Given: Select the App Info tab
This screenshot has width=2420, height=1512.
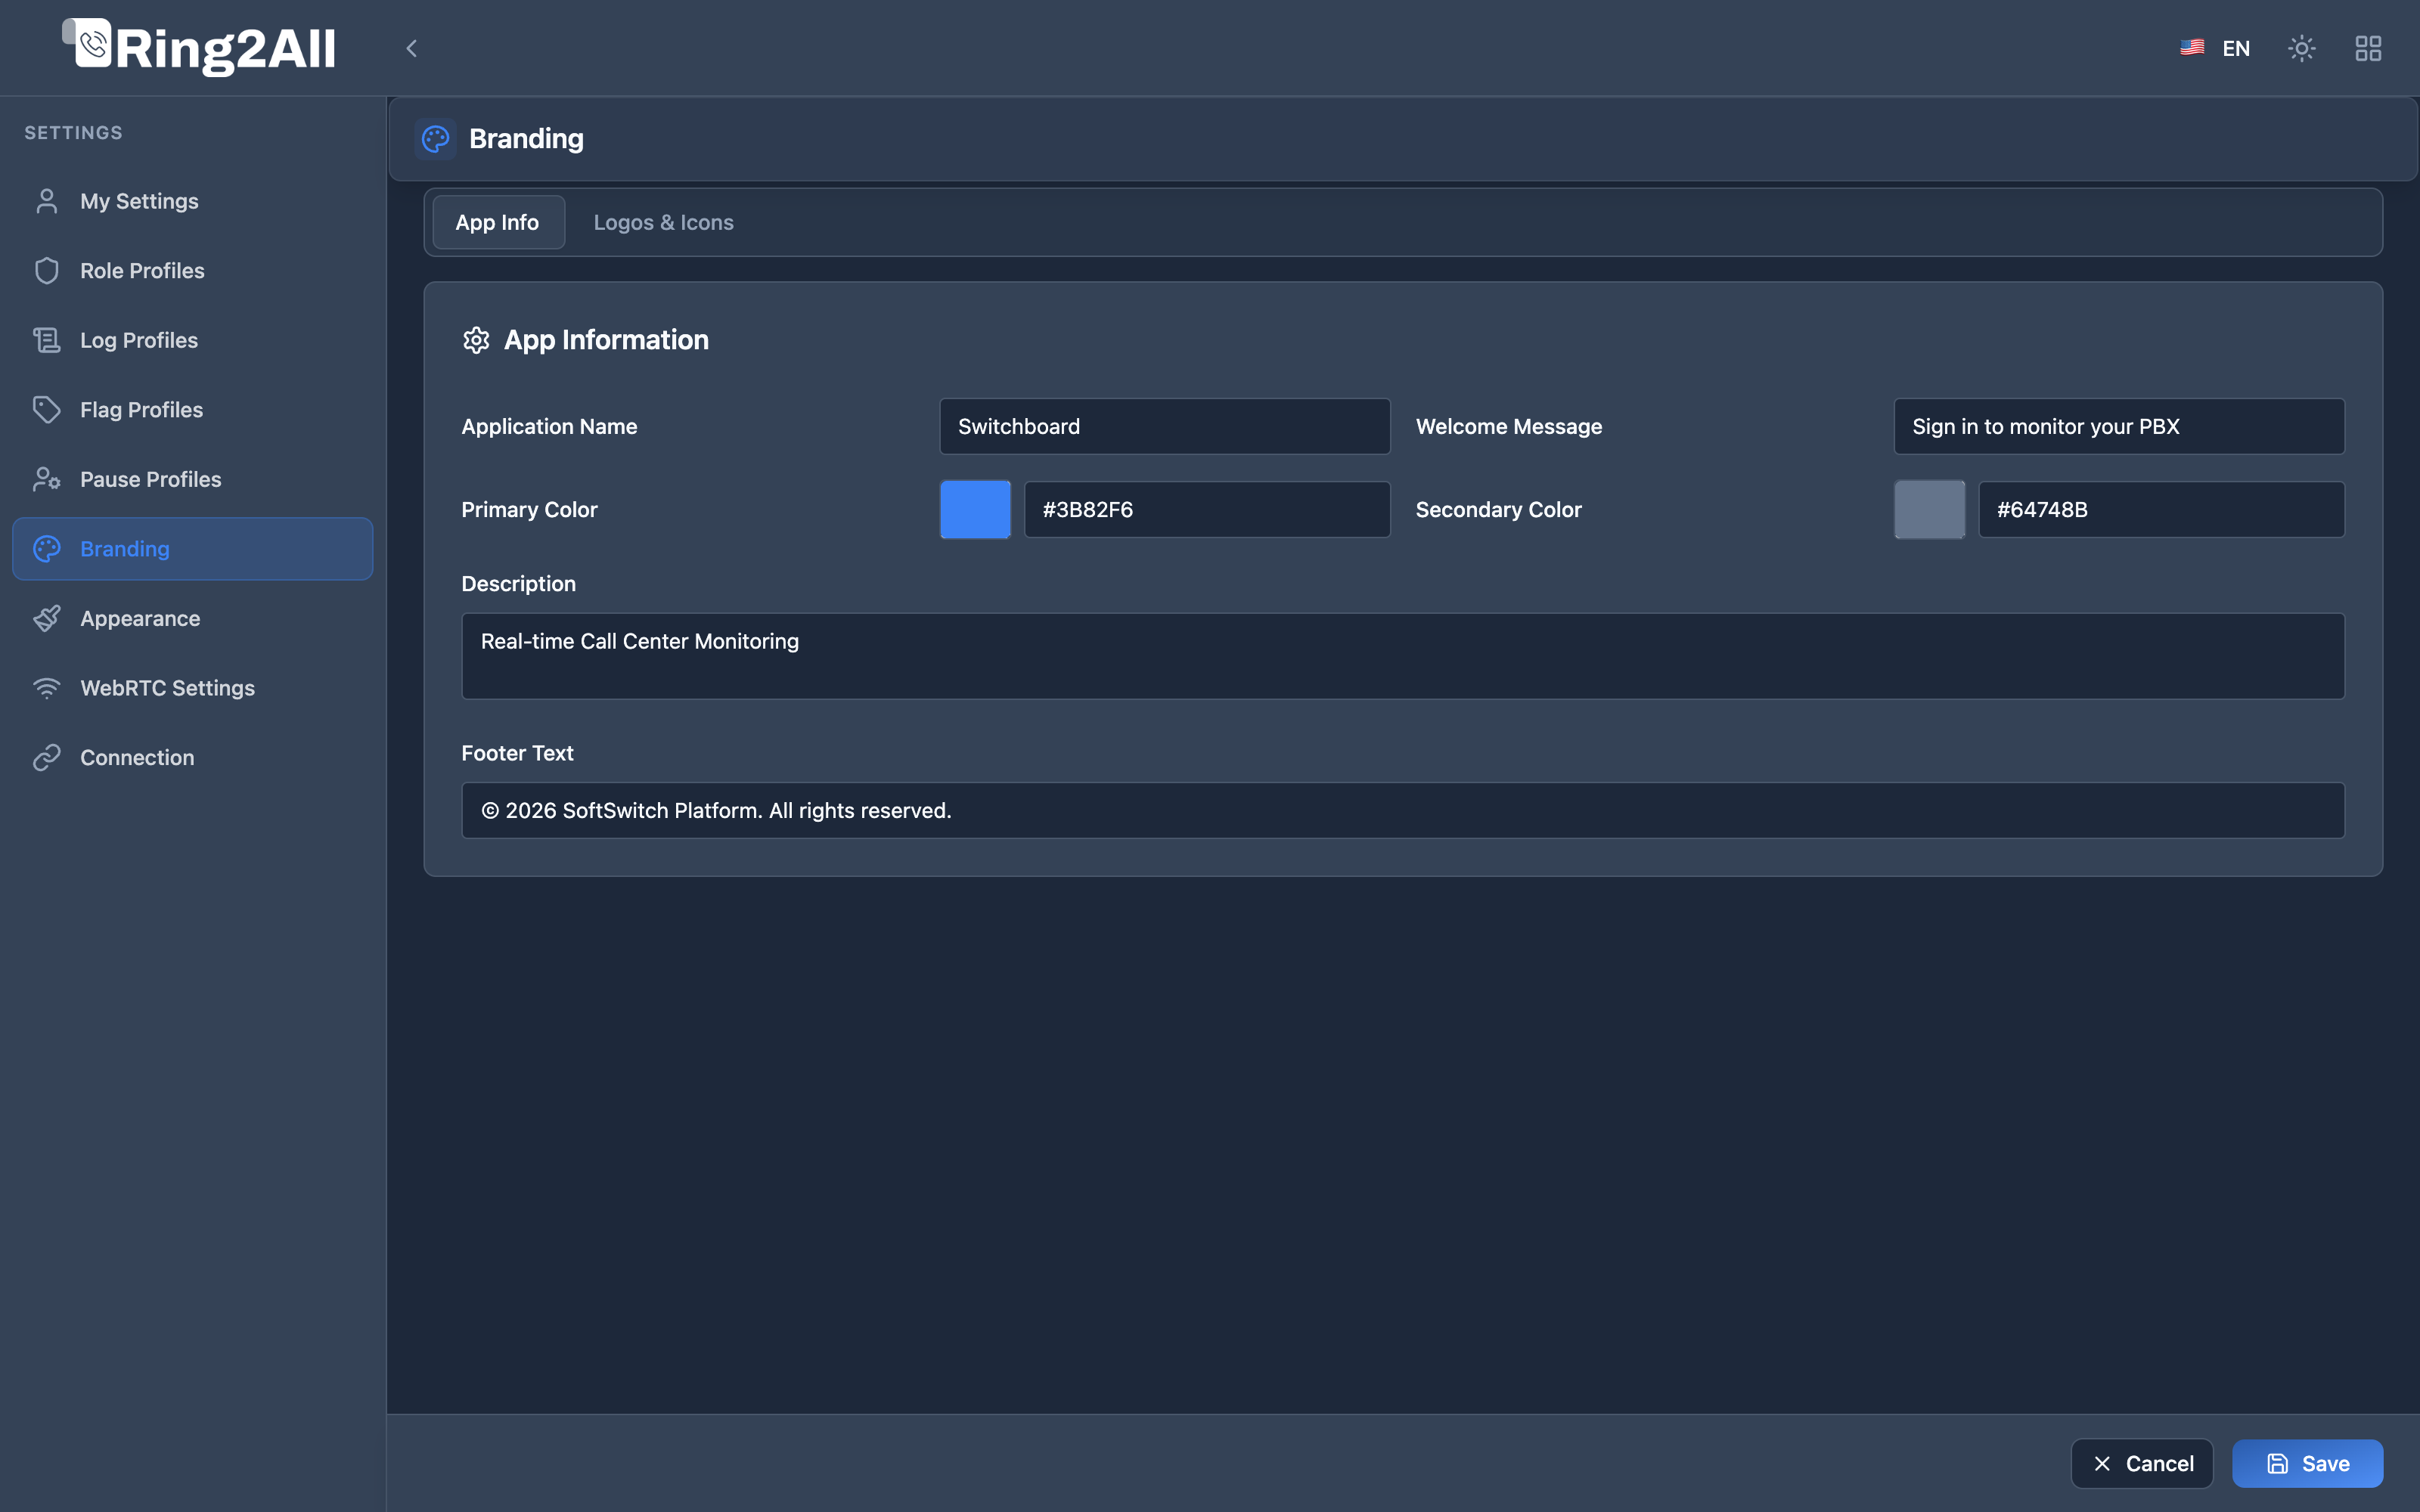Looking at the screenshot, I should click(x=498, y=222).
